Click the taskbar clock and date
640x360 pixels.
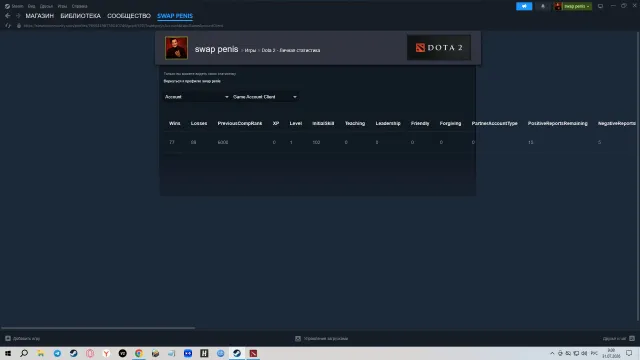point(611,353)
